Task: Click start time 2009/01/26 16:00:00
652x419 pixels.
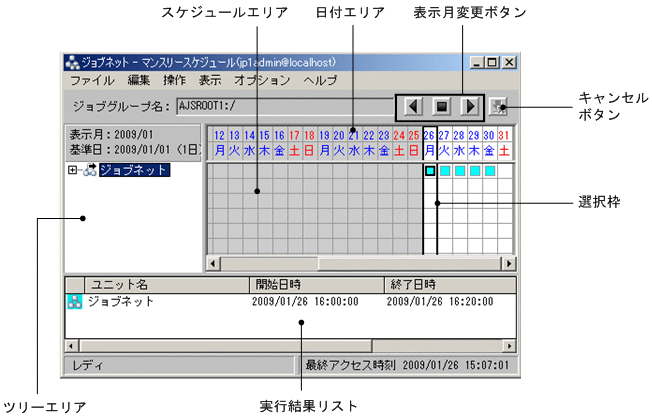Action: (x=305, y=302)
